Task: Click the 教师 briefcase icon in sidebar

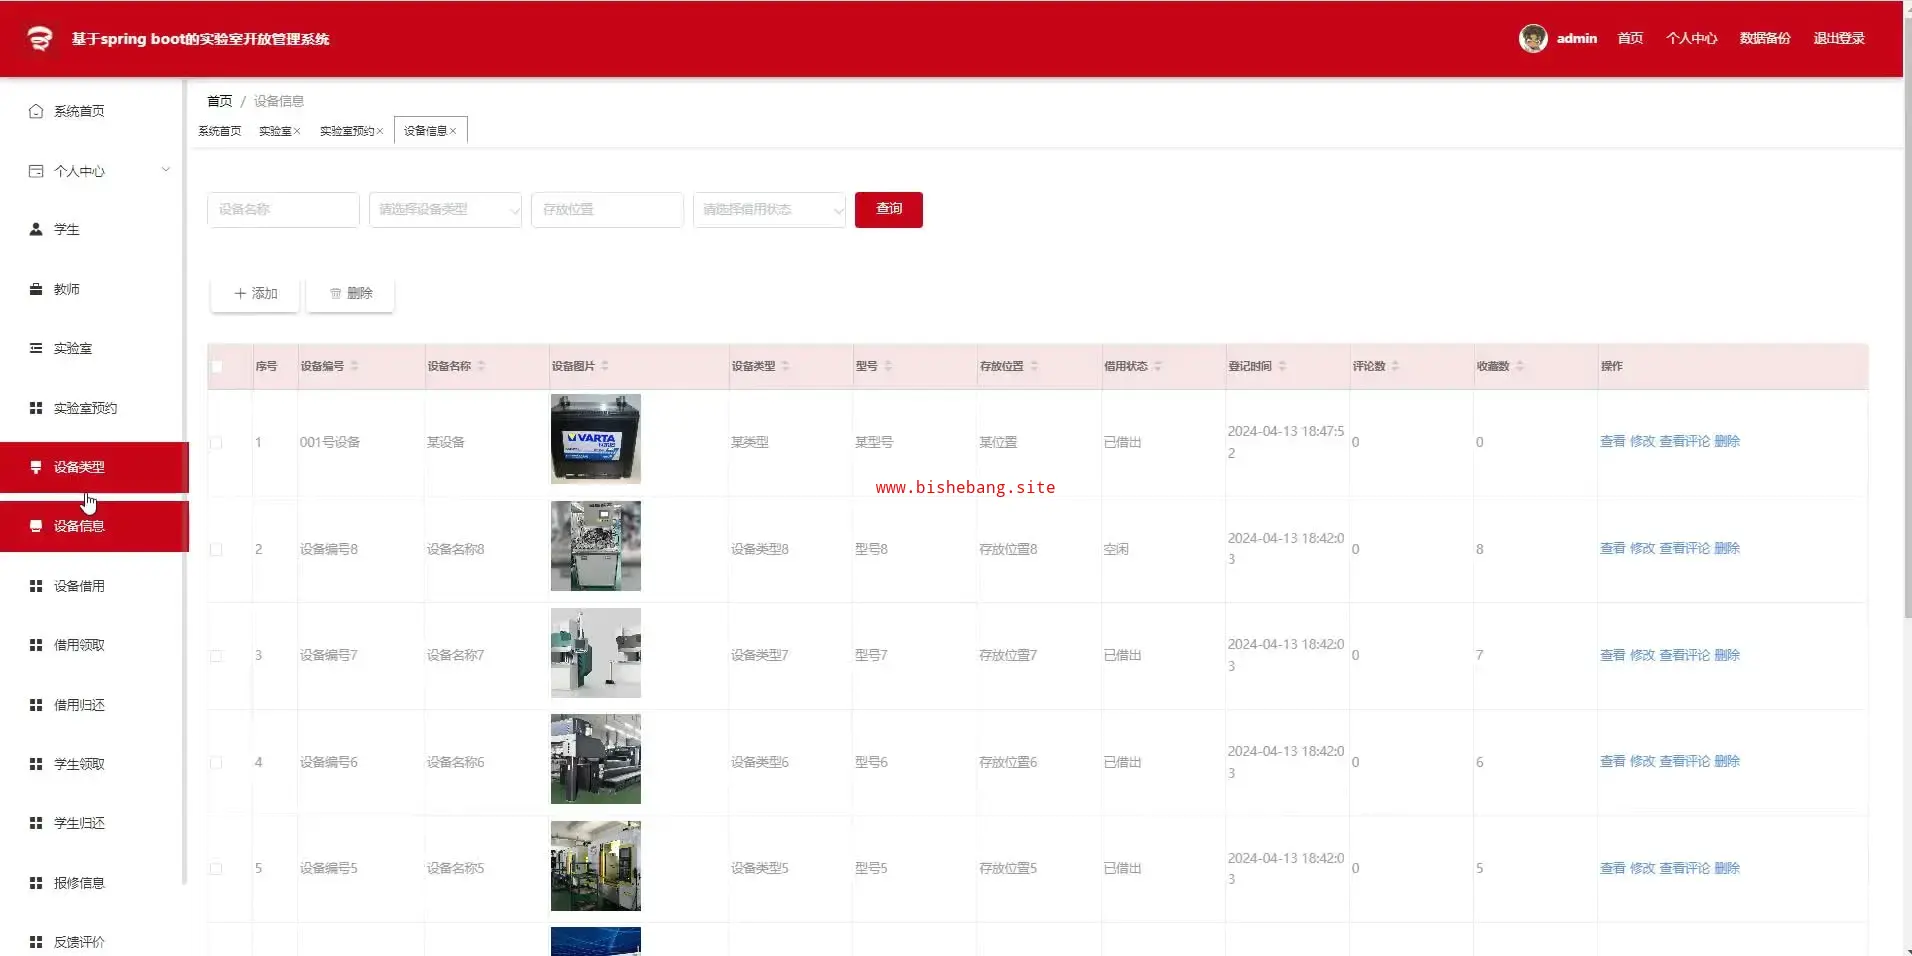Action: pos(36,289)
